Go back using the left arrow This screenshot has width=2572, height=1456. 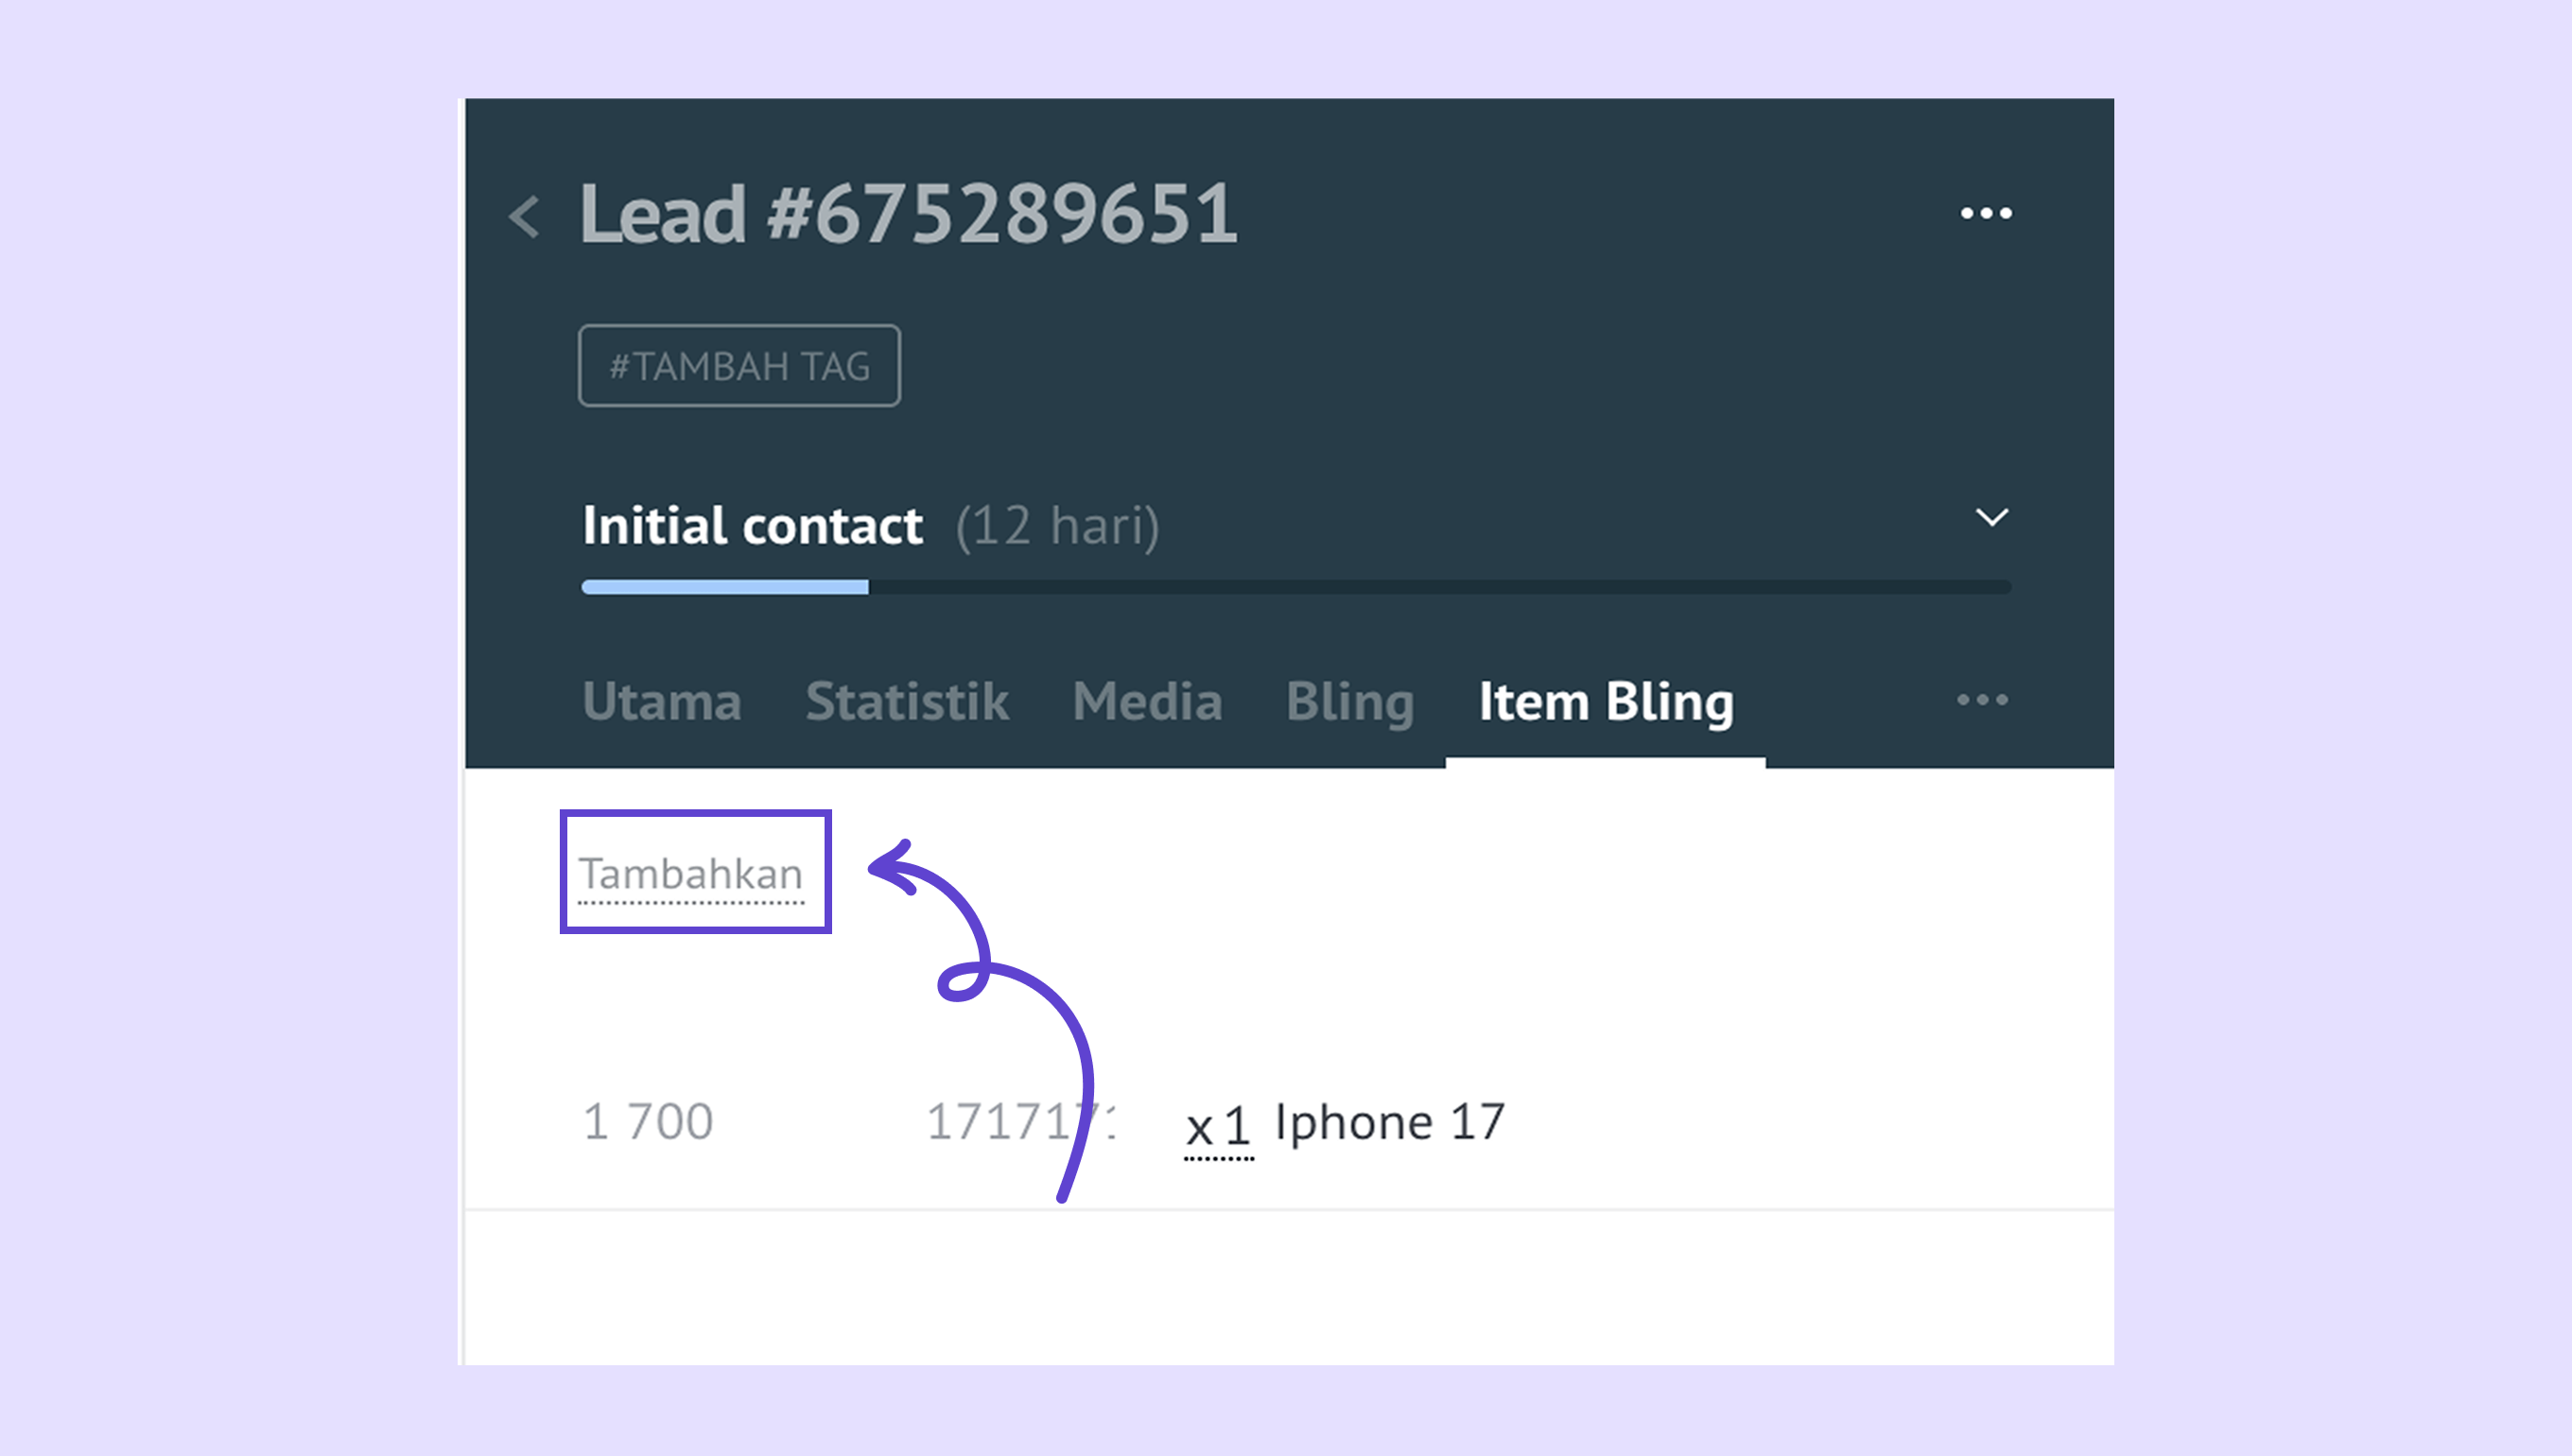pos(525,216)
